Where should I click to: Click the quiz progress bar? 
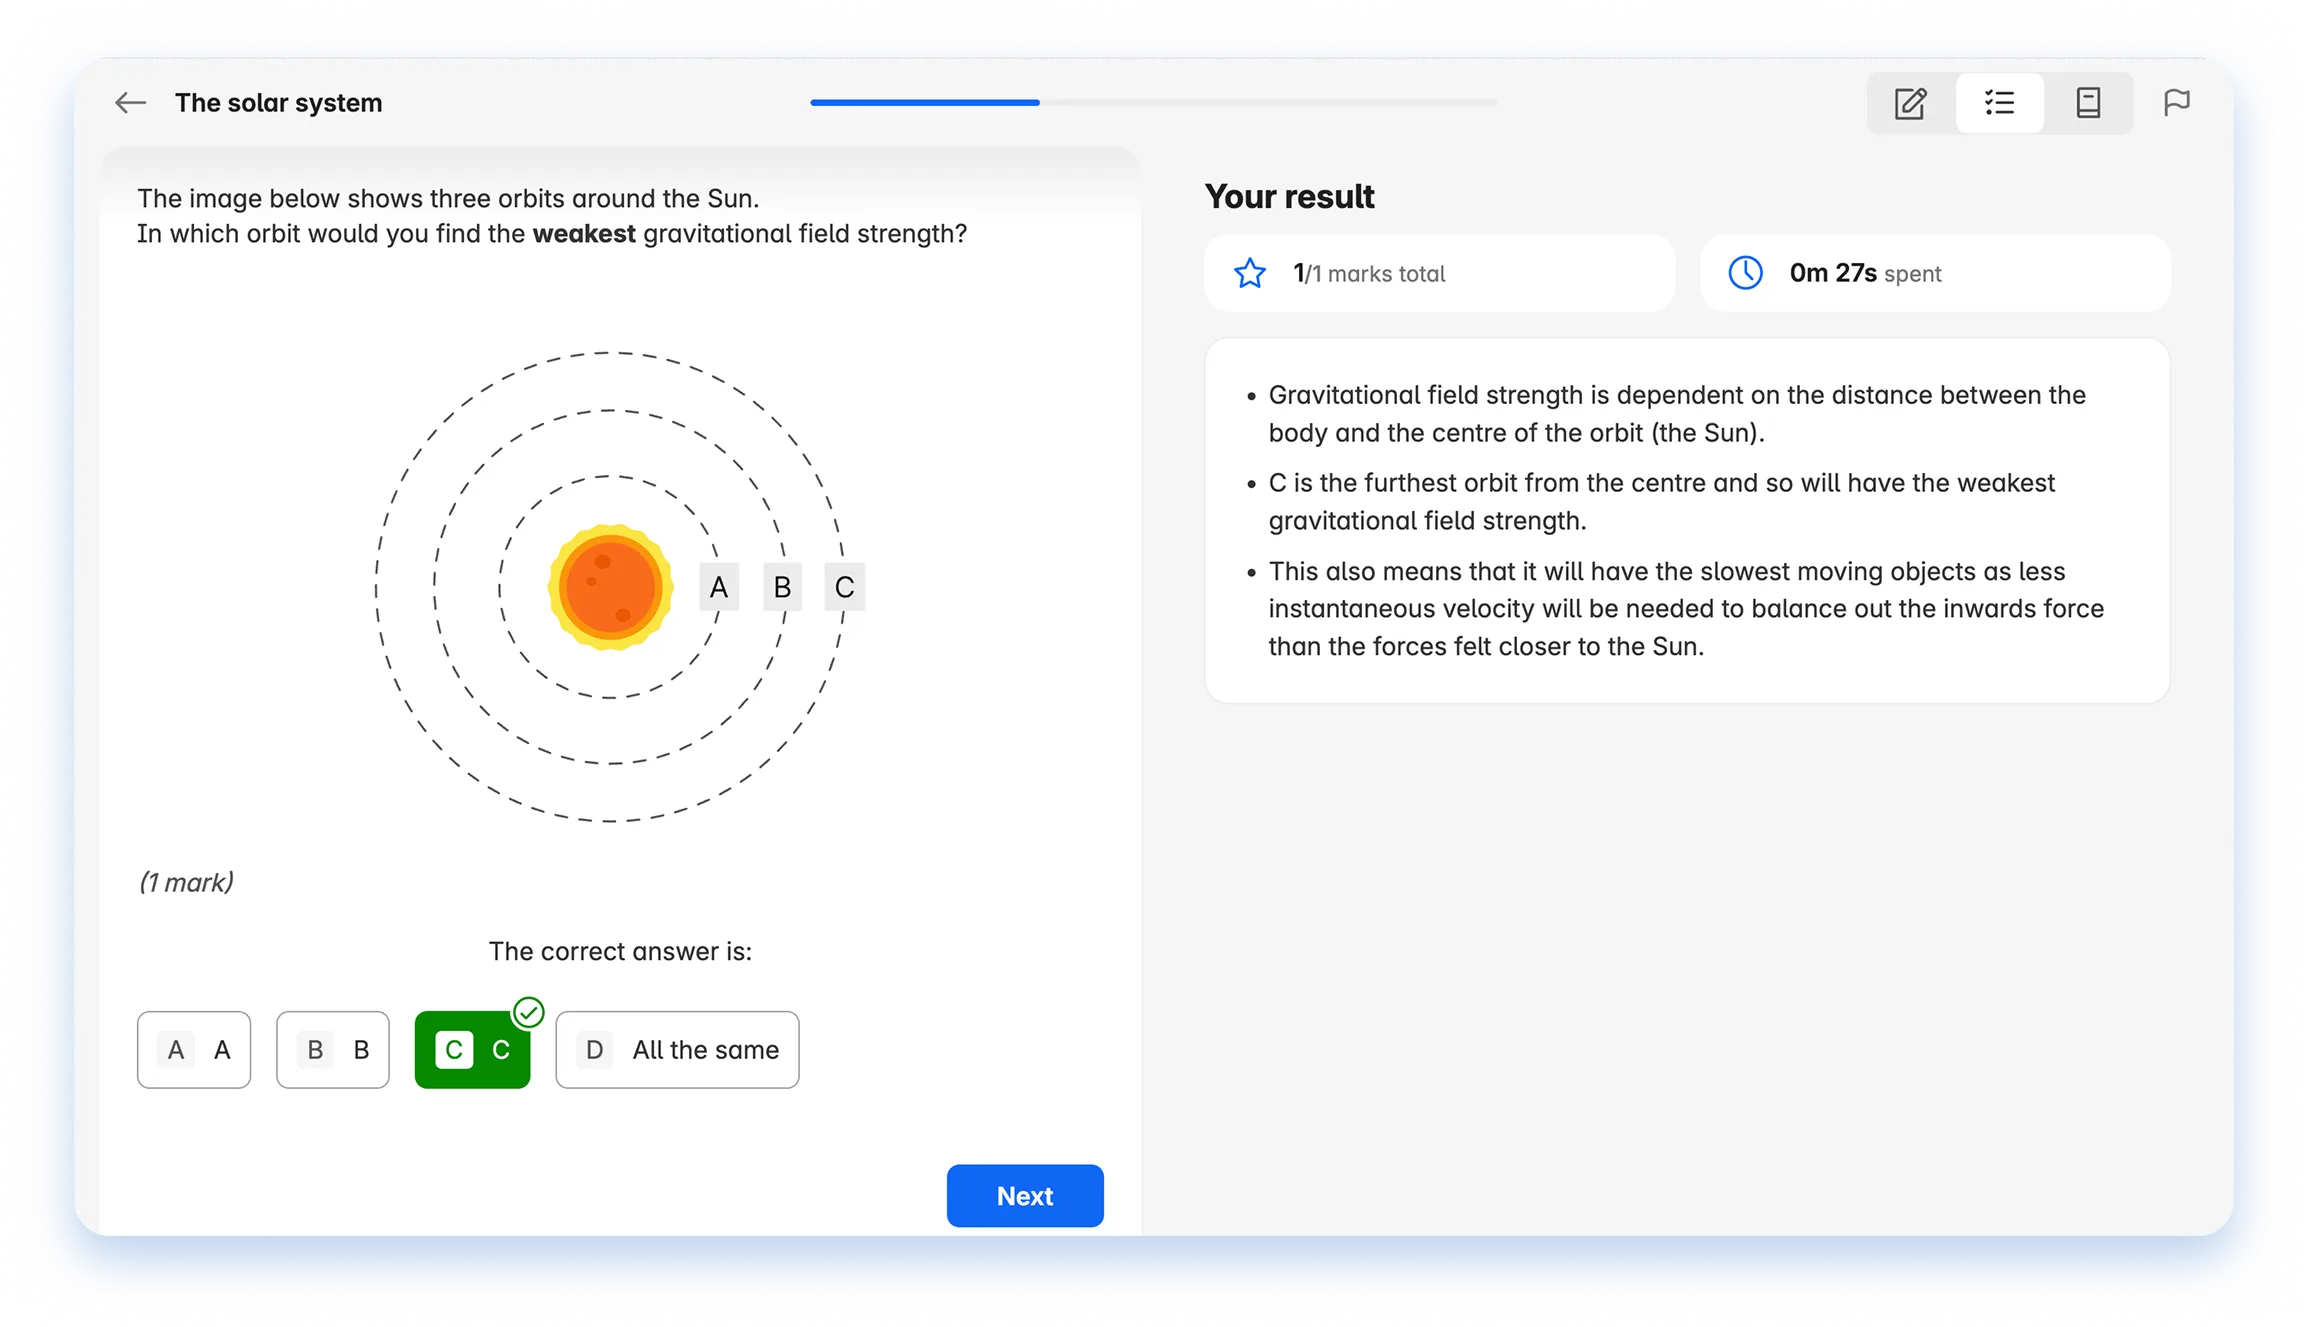click(1154, 102)
